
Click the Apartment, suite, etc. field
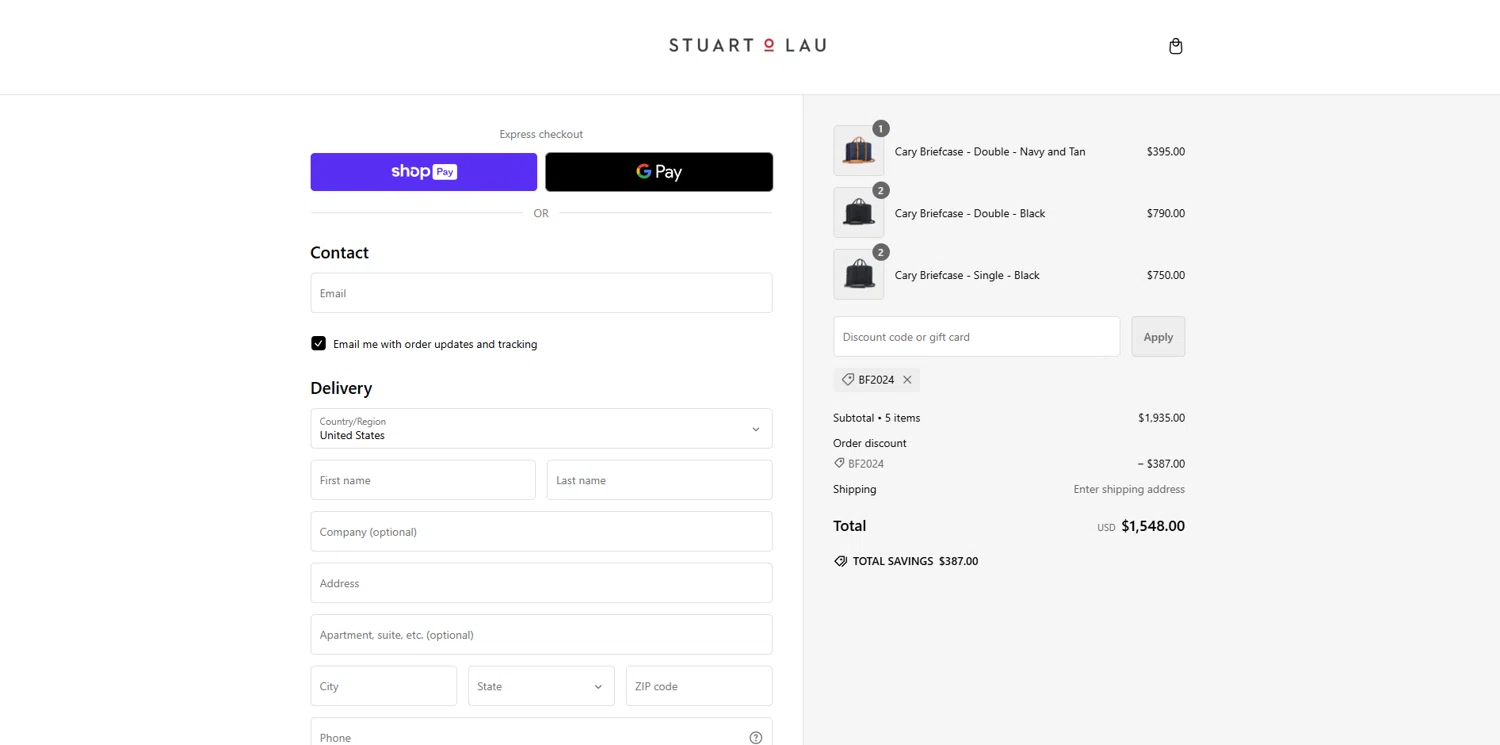pyautogui.click(x=541, y=635)
